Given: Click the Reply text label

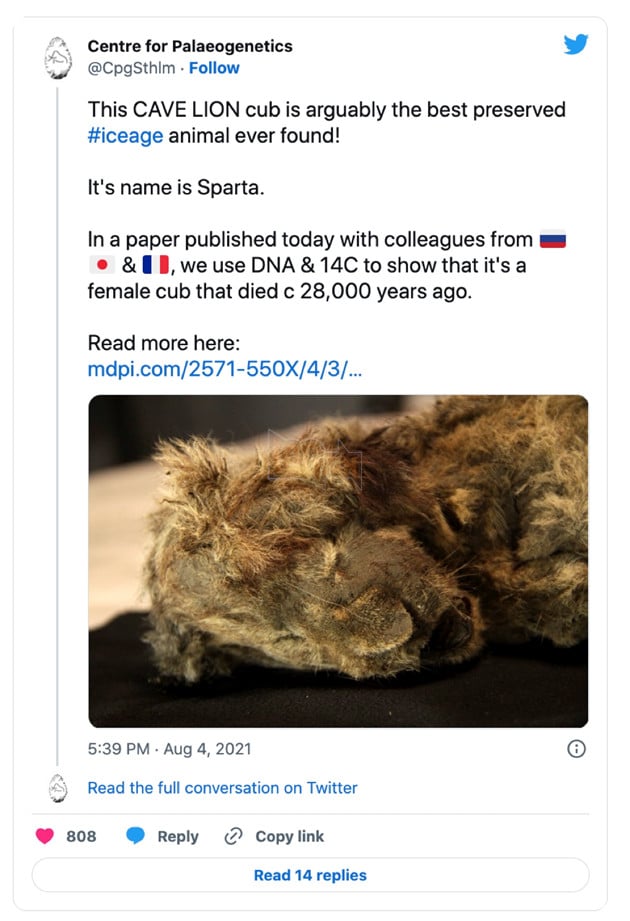Looking at the screenshot, I should tap(178, 836).
